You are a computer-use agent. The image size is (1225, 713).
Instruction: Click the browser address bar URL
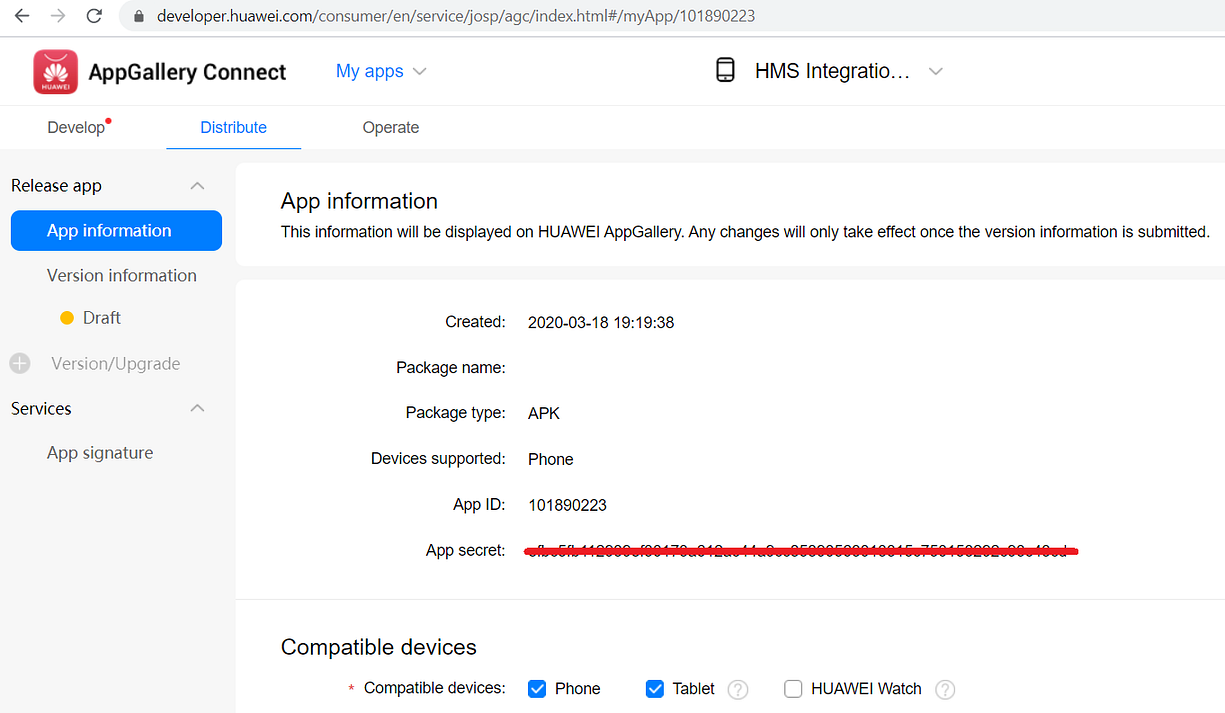[456, 17]
